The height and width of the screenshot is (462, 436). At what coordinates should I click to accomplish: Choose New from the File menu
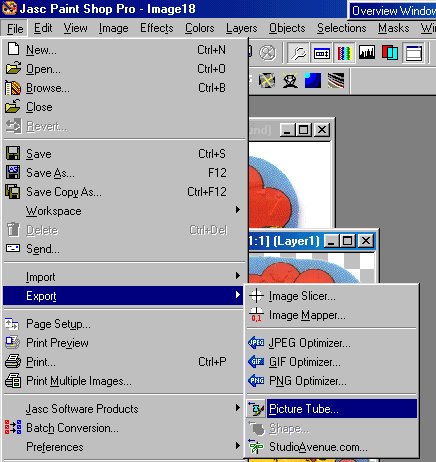pos(123,50)
